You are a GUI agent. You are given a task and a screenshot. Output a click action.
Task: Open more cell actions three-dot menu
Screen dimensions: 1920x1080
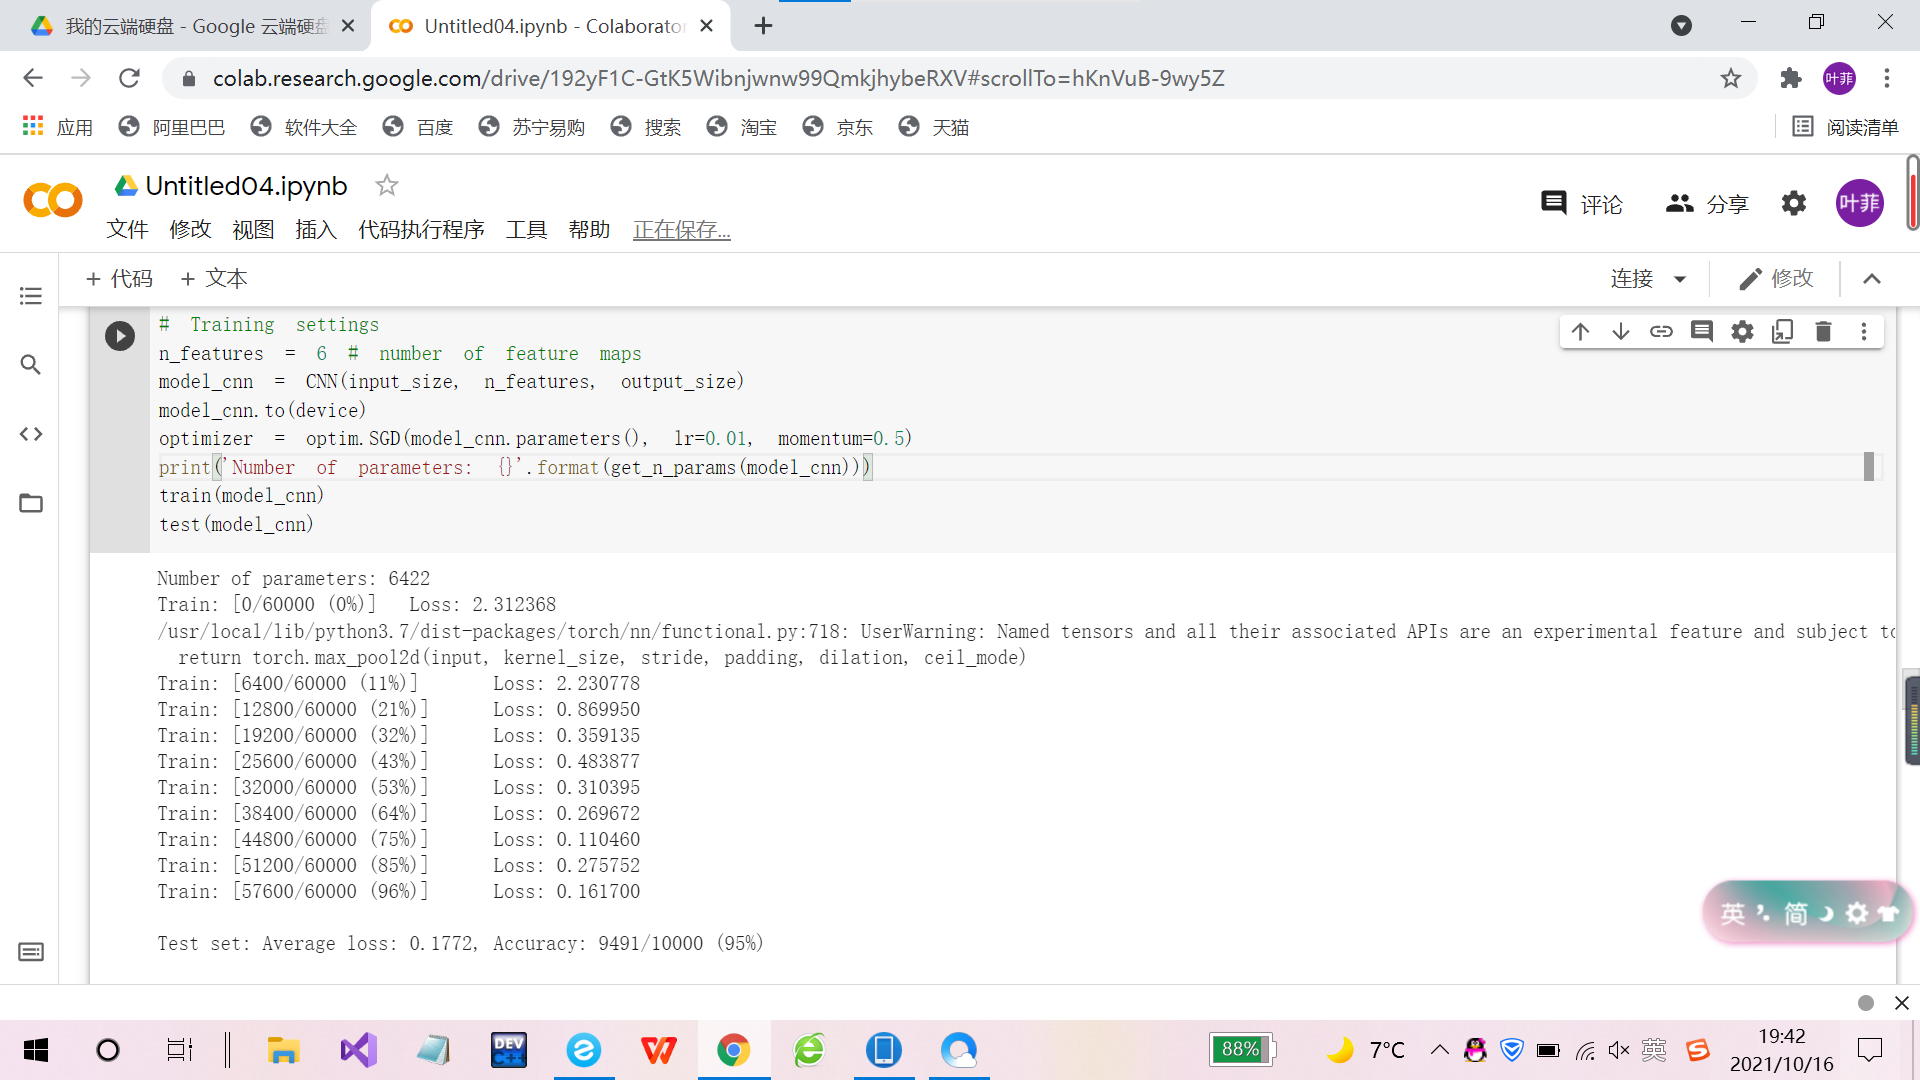(1864, 332)
